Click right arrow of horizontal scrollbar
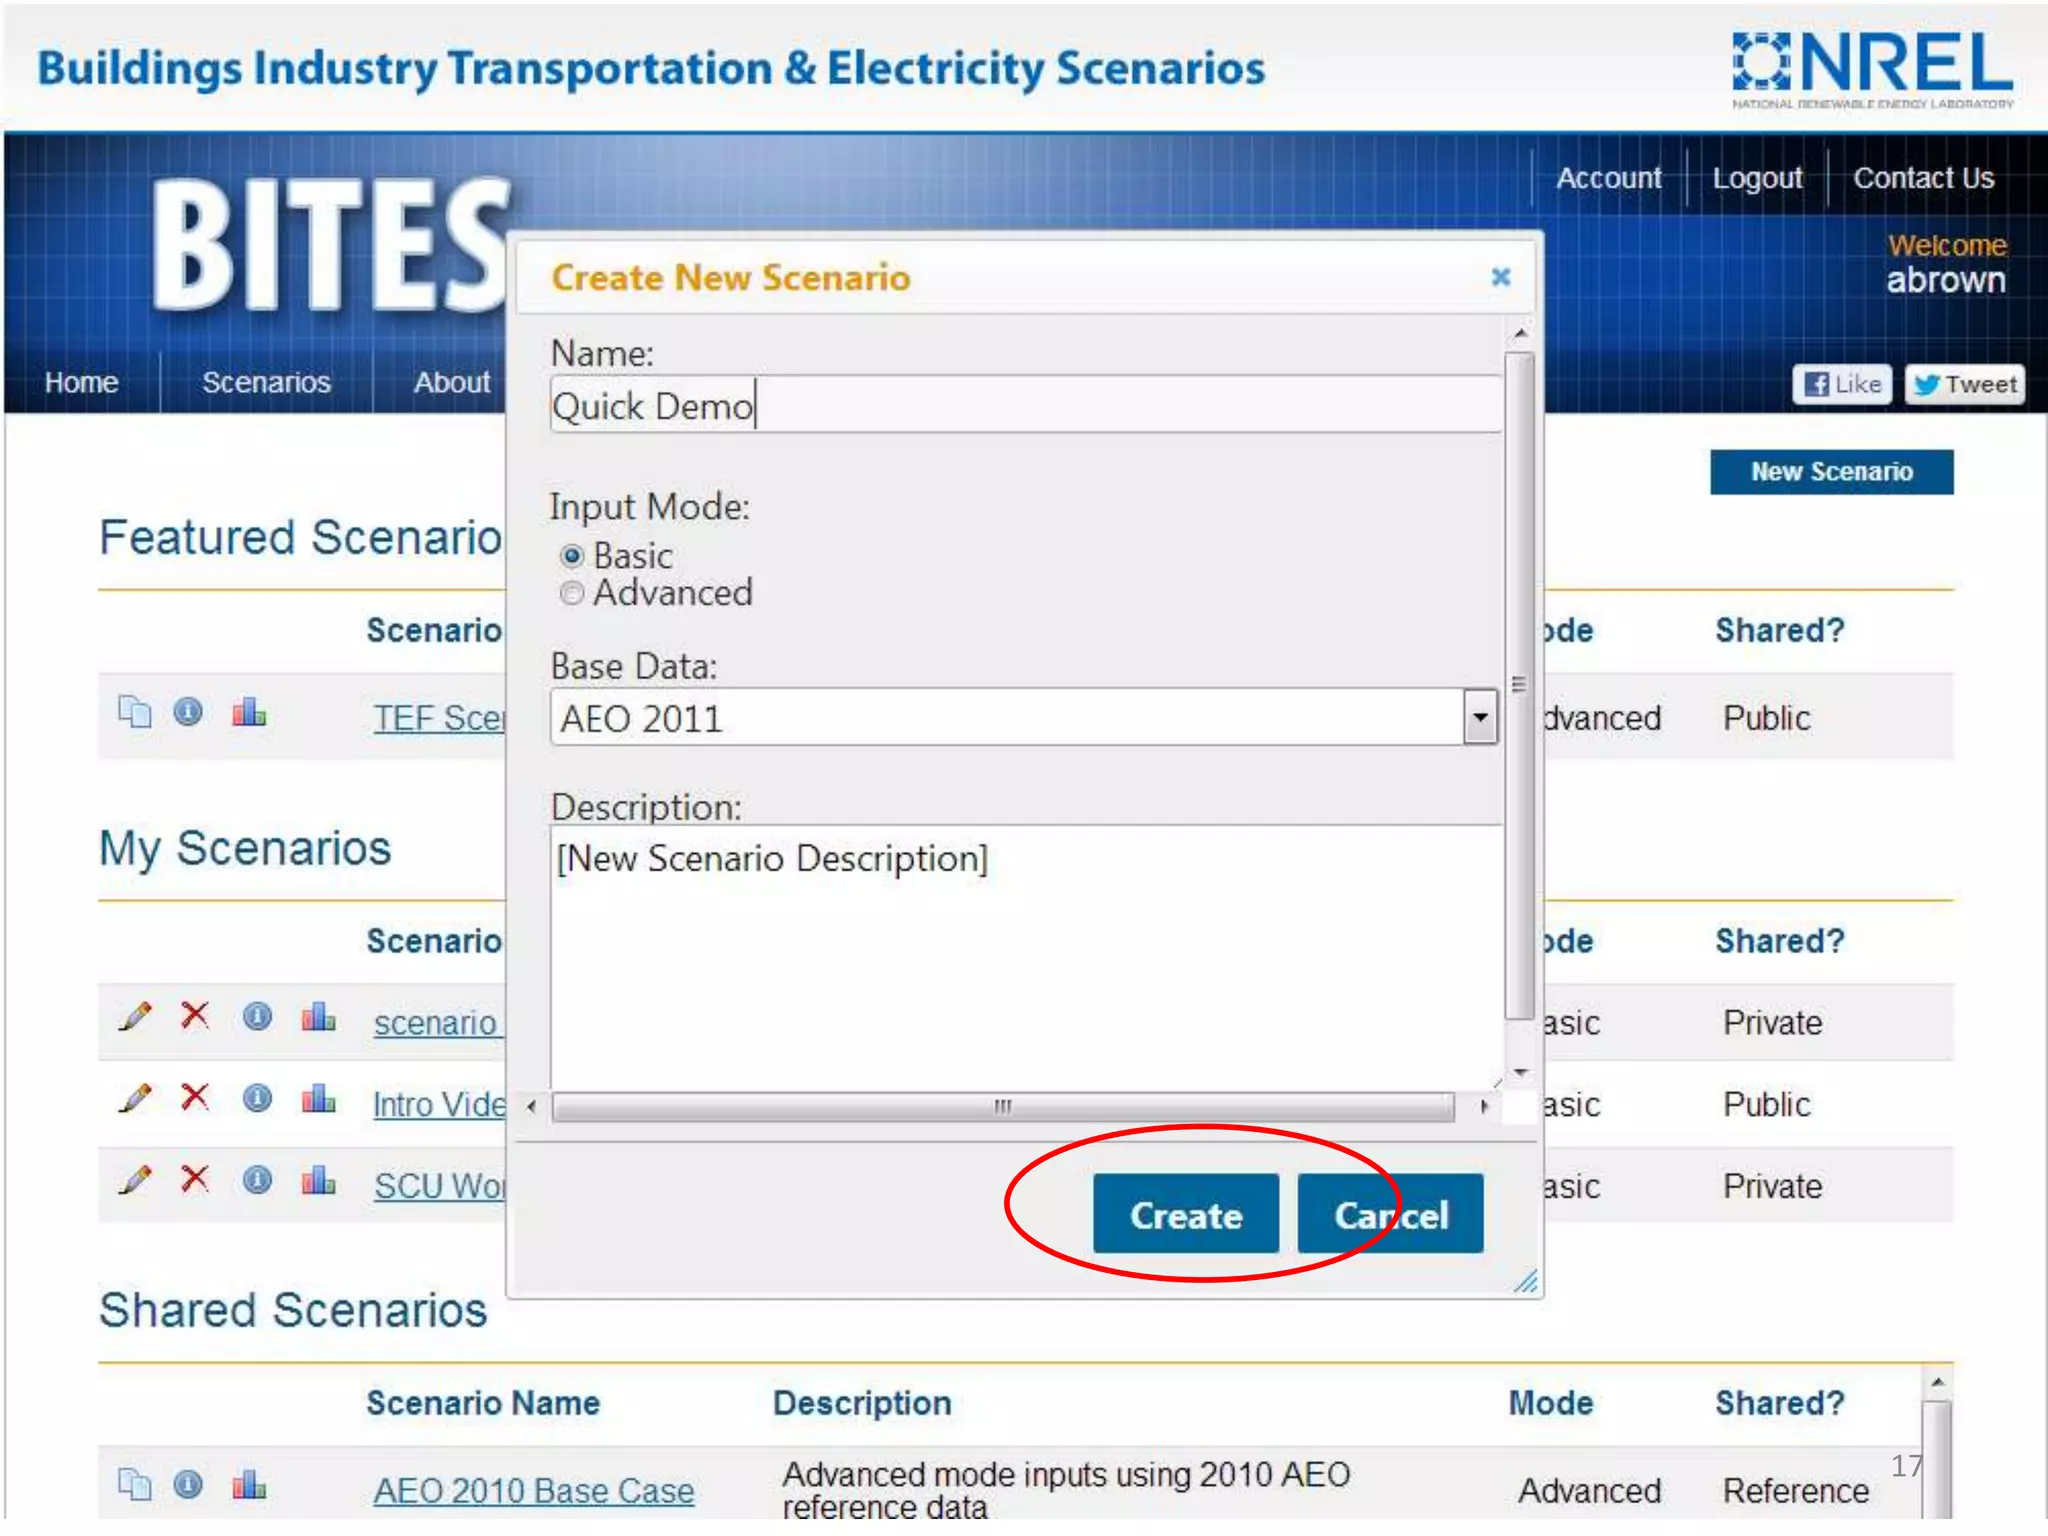Image resolution: width=2048 pixels, height=1536 pixels. [1484, 1106]
